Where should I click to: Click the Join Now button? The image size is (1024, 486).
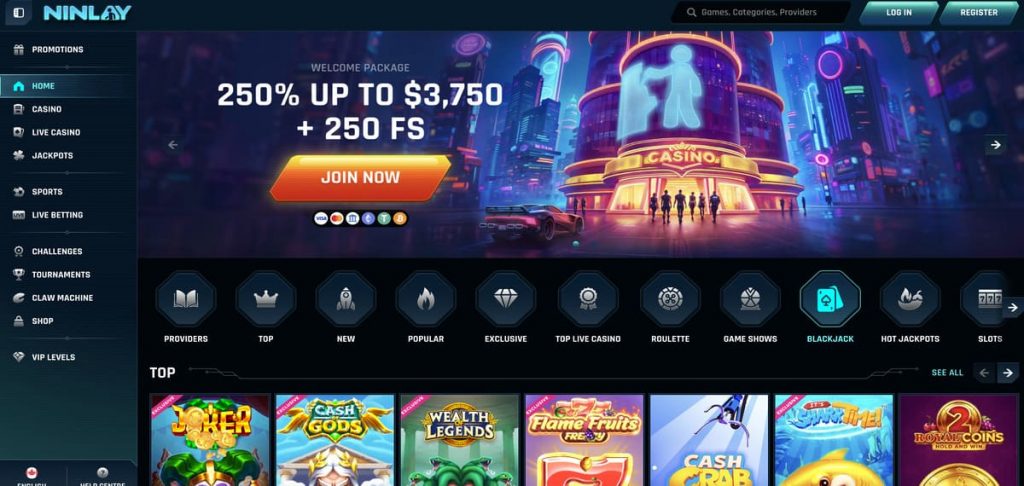(x=360, y=178)
